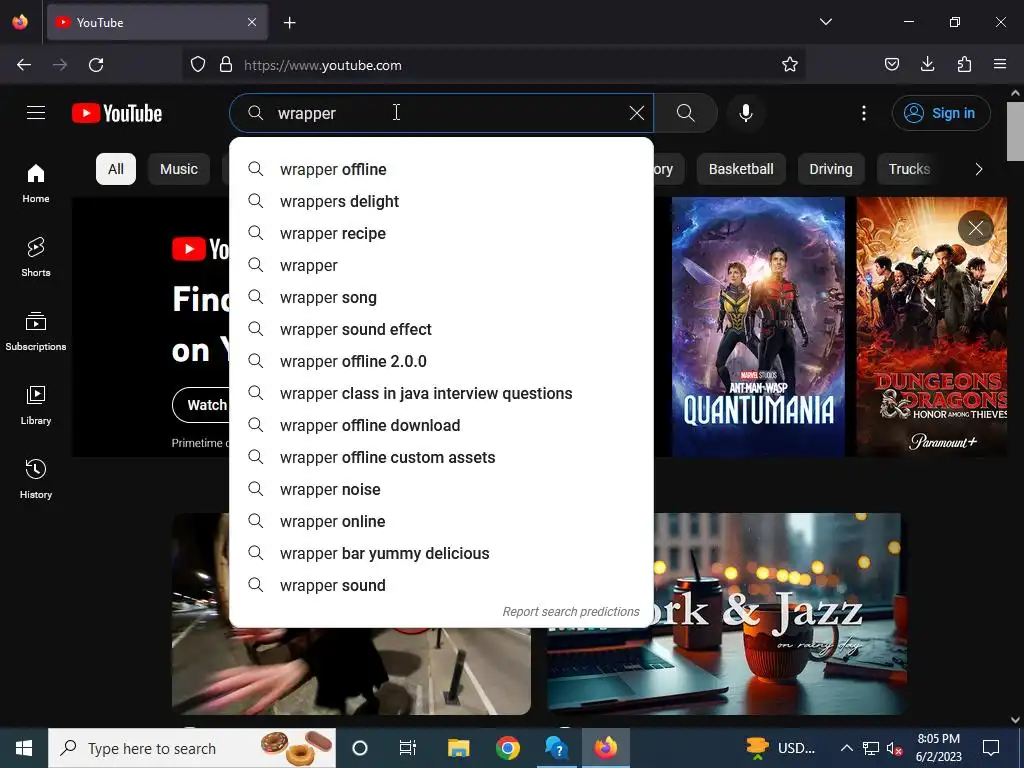The width and height of the screenshot is (1024, 768).
Task: Show more category chips with right arrow
Action: click(978, 169)
